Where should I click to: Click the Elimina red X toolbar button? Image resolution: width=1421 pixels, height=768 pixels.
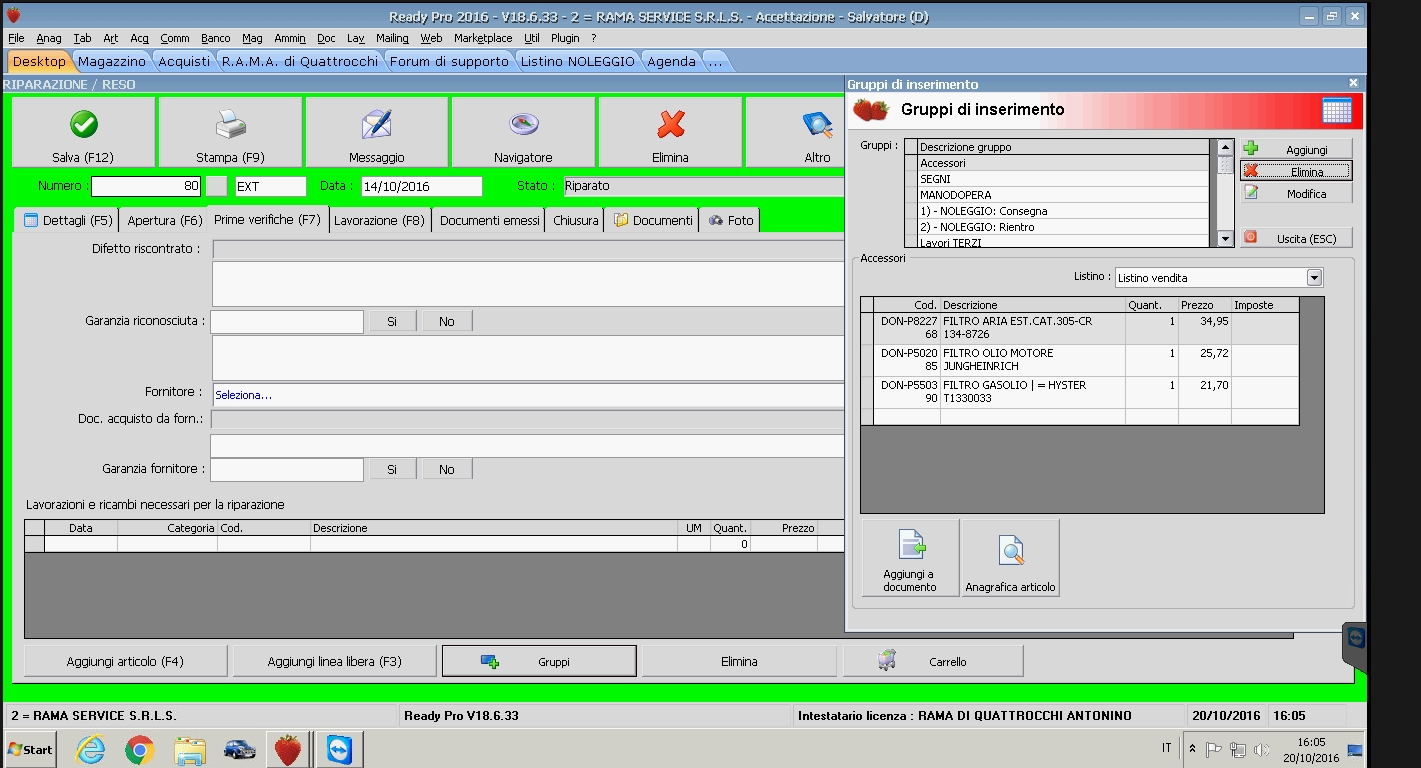tap(670, 132)
